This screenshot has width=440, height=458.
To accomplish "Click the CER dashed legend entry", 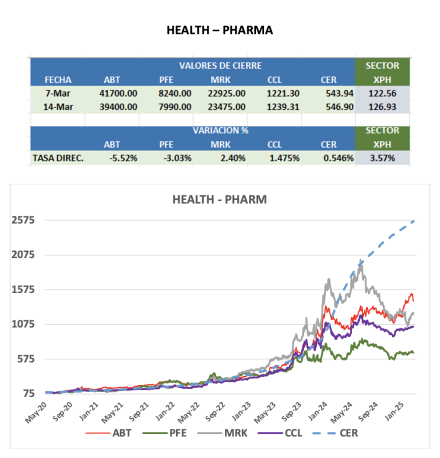I will point(335,433).
